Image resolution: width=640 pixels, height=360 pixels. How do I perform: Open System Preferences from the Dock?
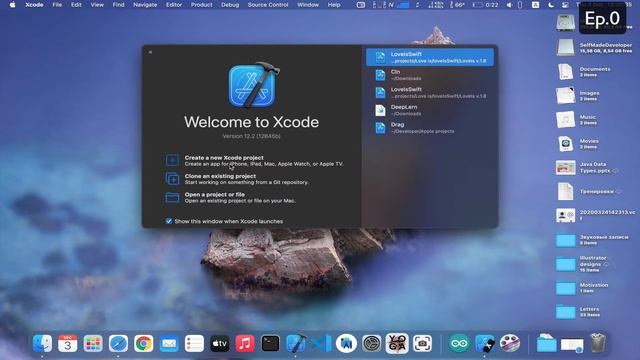pyautogui.click(x=372, y=344)
